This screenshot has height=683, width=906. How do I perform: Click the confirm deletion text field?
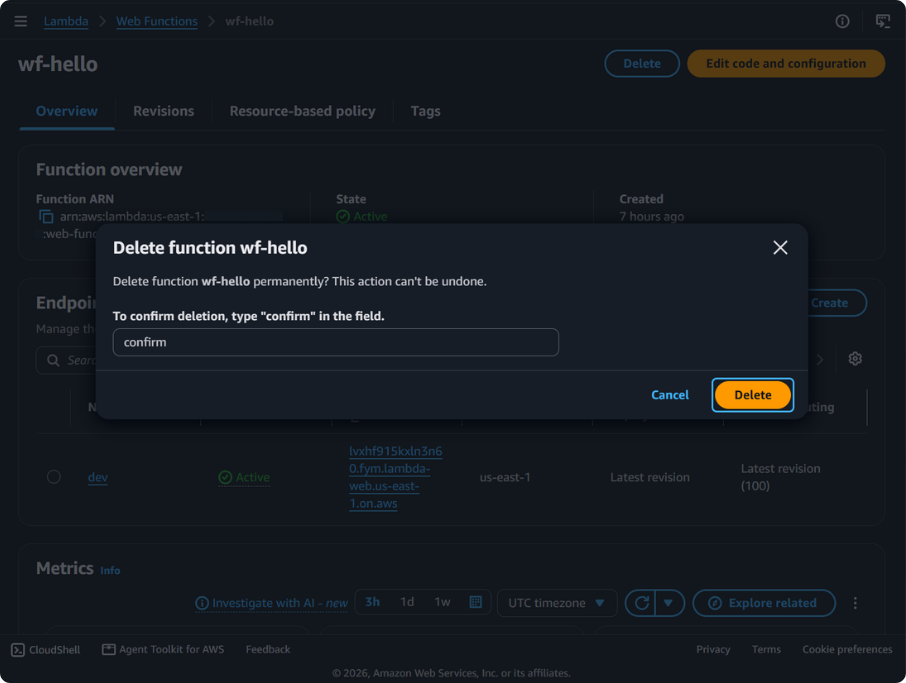(336, 342)
